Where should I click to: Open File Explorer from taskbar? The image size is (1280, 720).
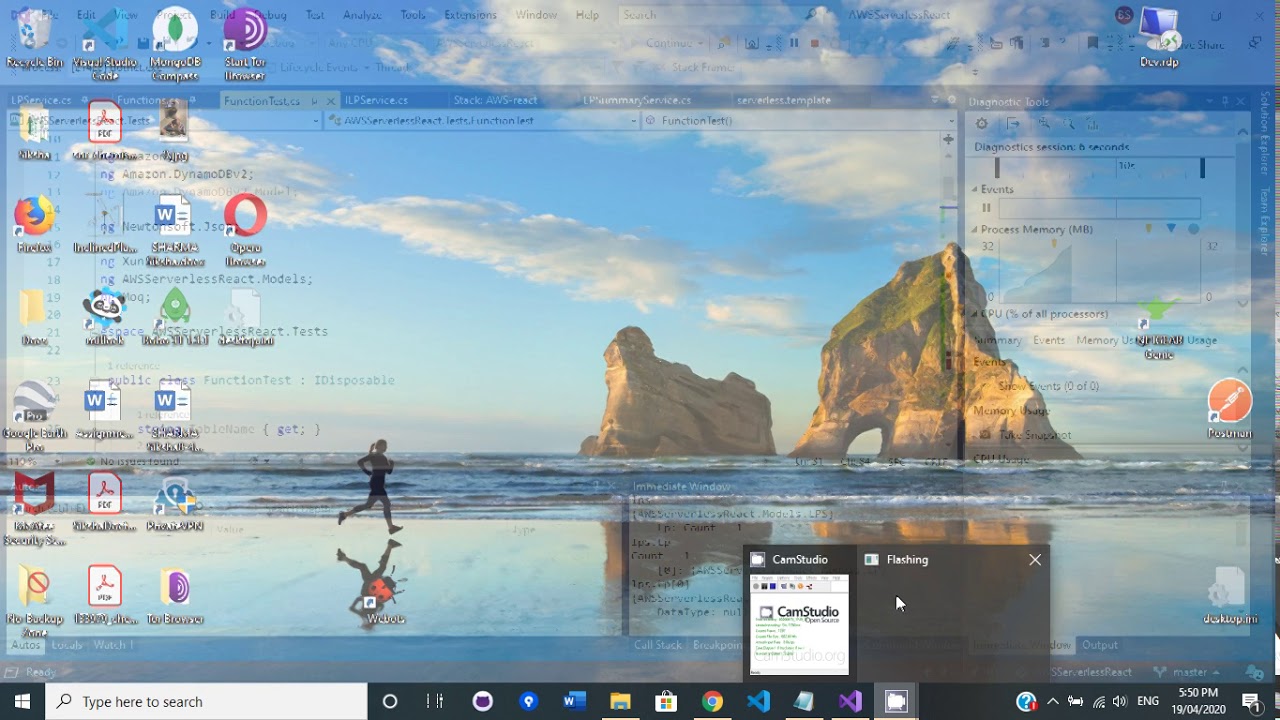(620, 701)
